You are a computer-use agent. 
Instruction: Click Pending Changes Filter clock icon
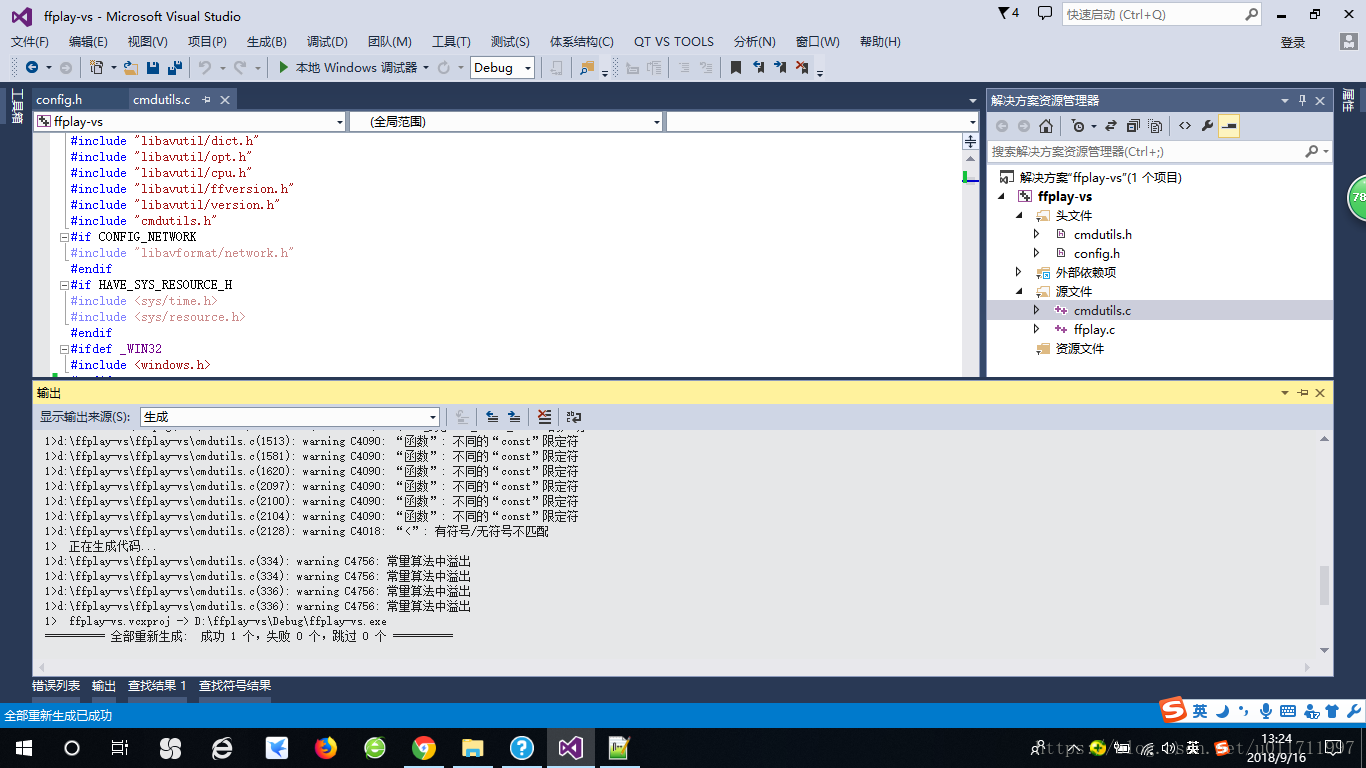coord(1077,126)
